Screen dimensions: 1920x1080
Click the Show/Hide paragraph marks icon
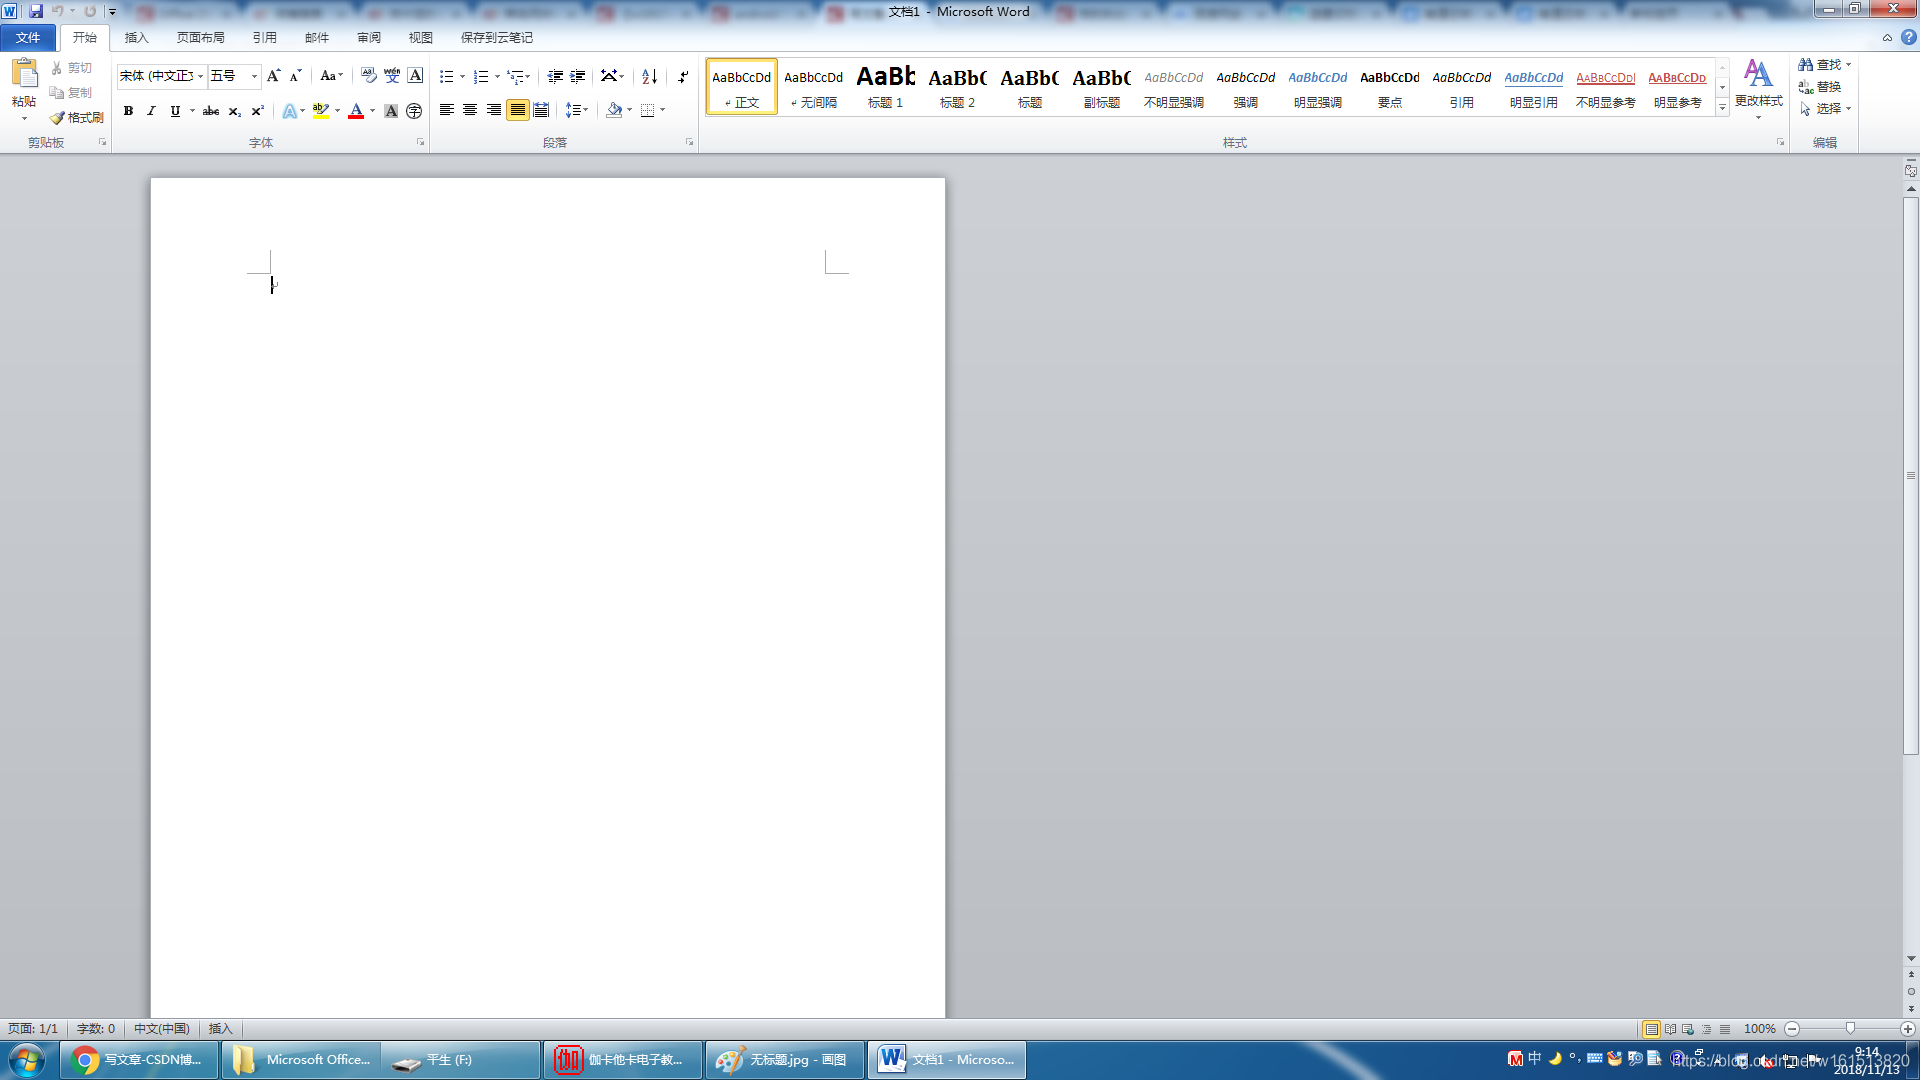tap(682, 76)
